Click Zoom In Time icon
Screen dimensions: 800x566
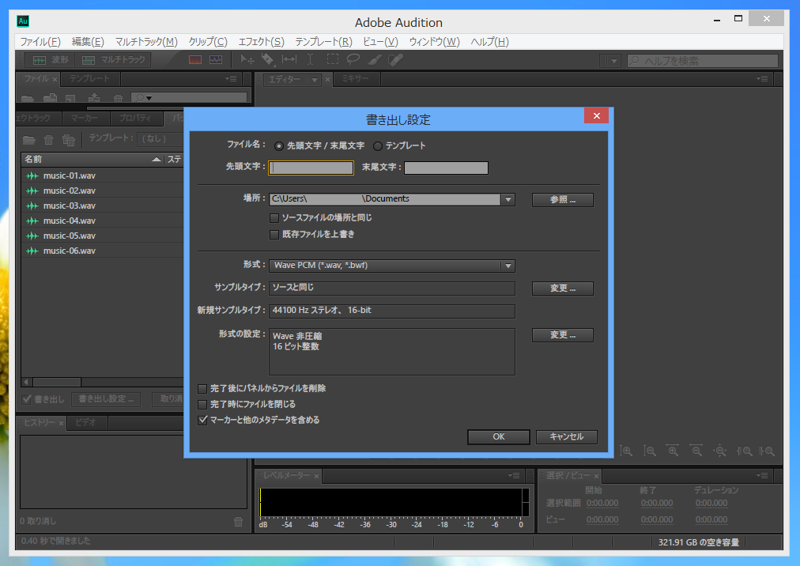click(x=673, y=451)
